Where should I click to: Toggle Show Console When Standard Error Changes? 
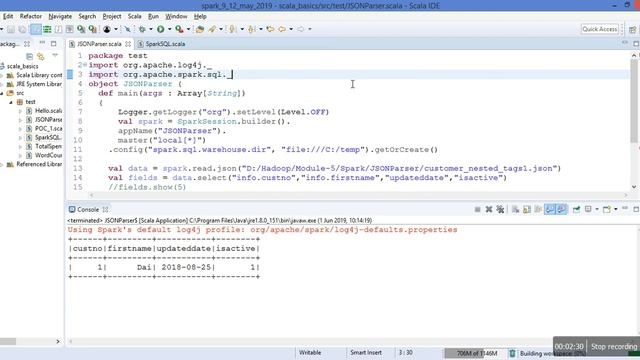562,209
